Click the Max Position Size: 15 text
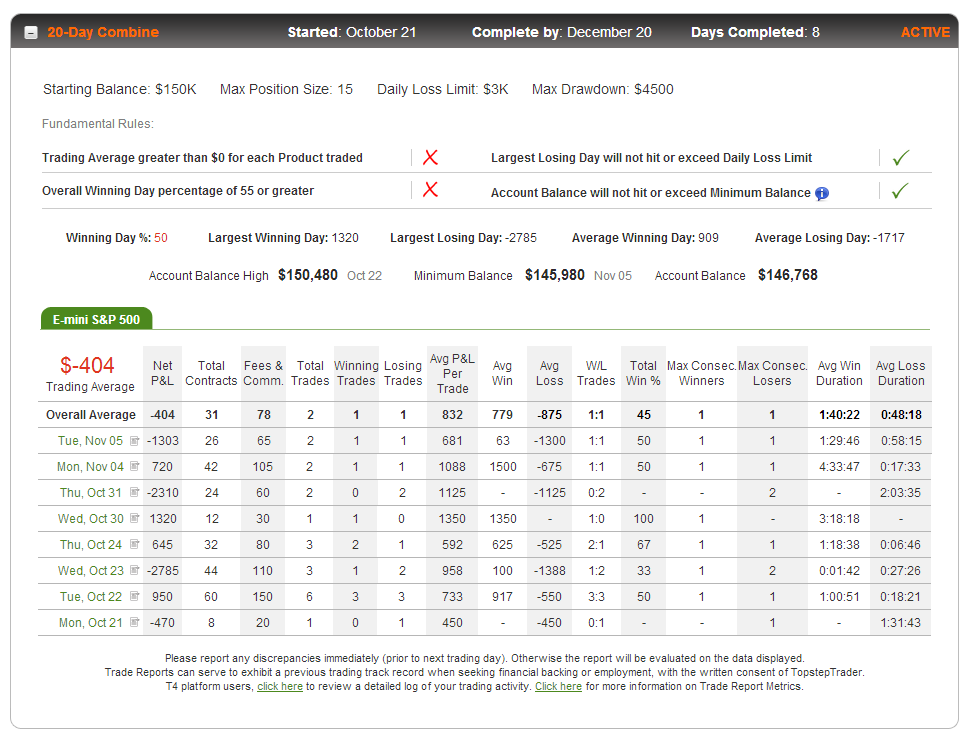Screen dimensions: 970x740 pyautogui.click(x=286, y=89)
